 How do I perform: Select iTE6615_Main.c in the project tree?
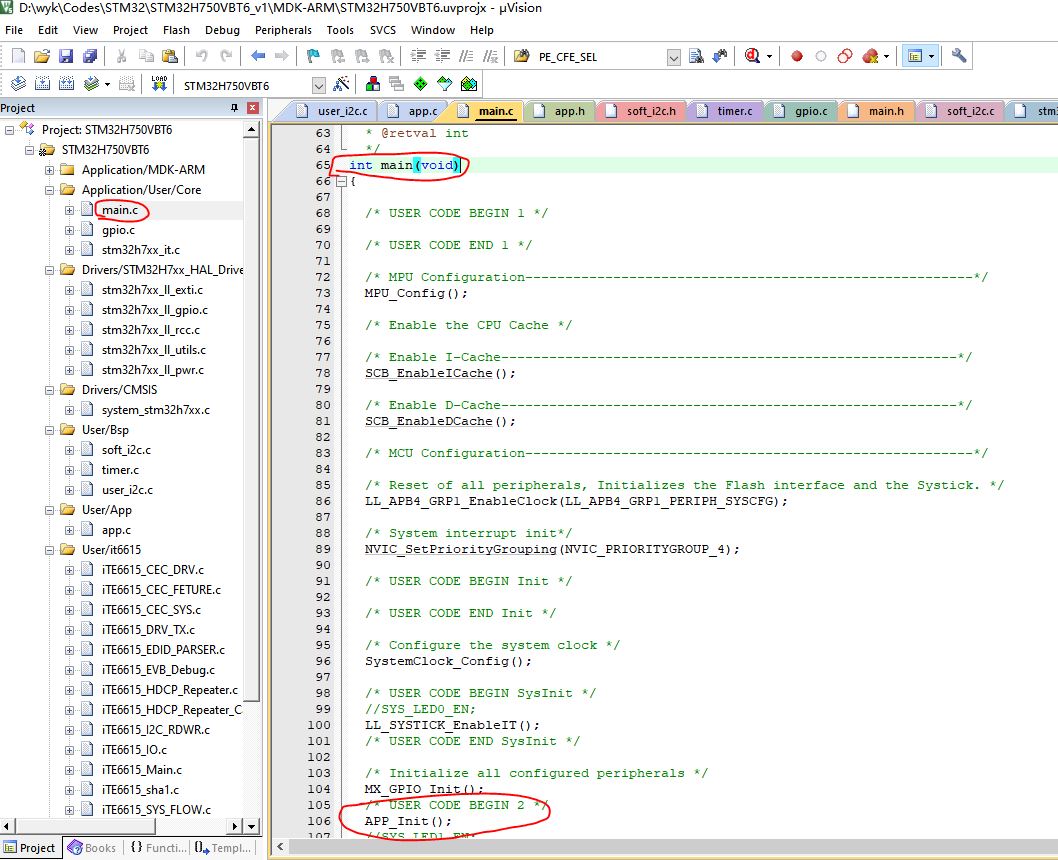pos(142,770)
